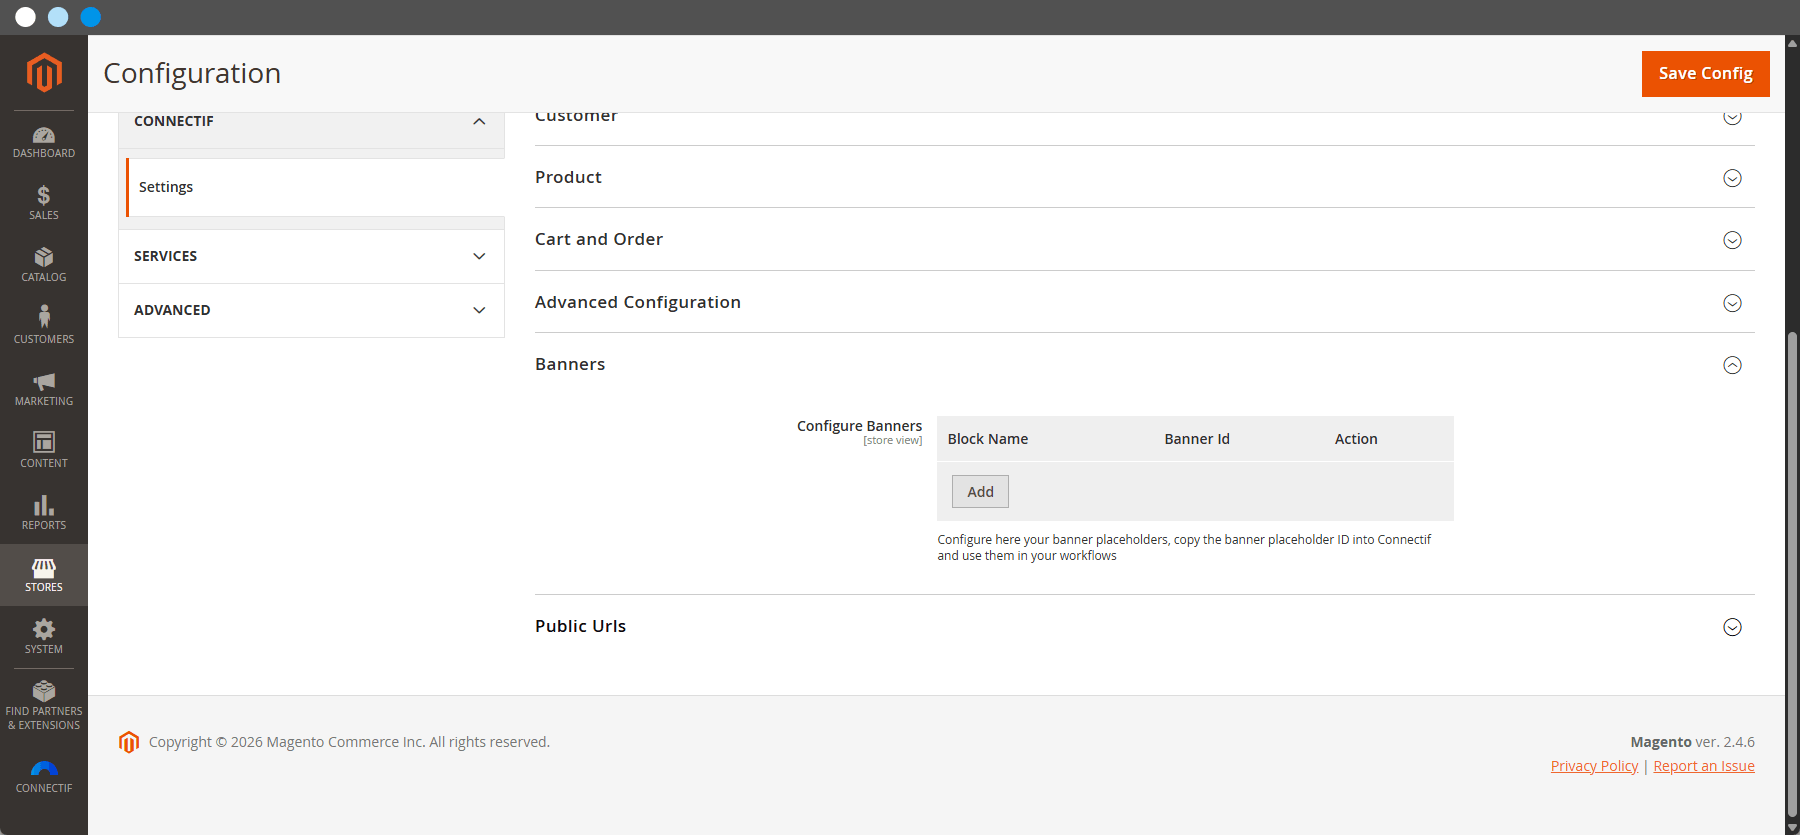This screenshot has height=835, width=1800.
Task: Click the banner placeholders help text
Action: point(1184,548)
